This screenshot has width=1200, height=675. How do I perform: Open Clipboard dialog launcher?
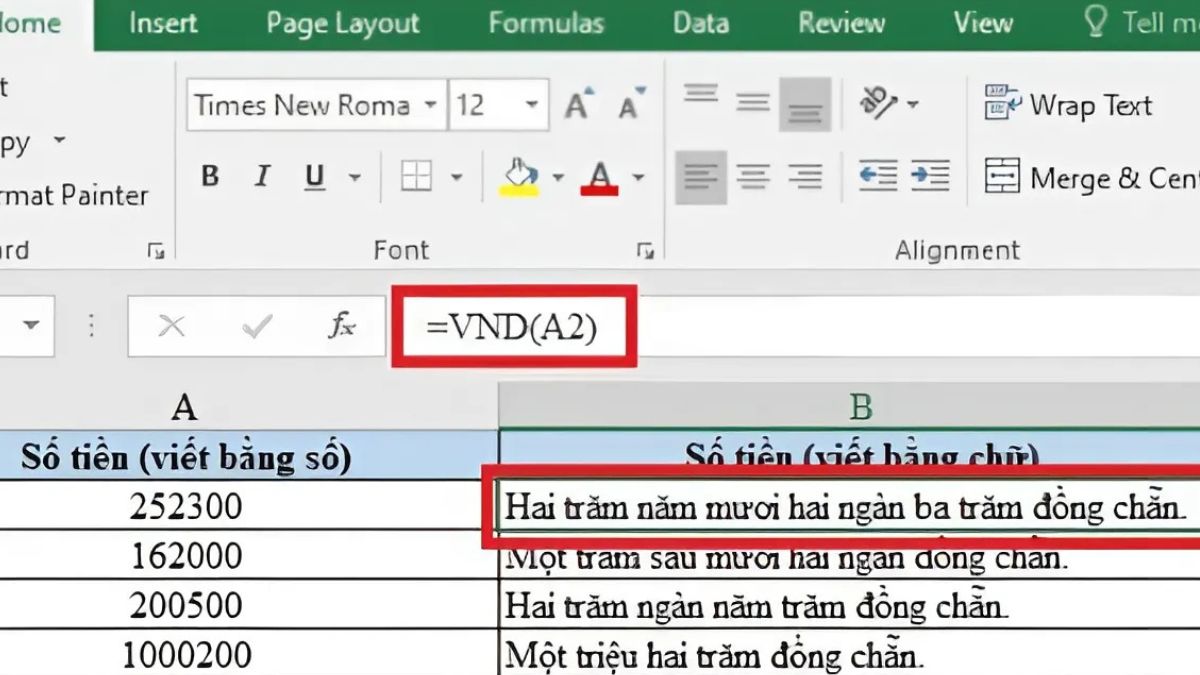tap(156, 251)
